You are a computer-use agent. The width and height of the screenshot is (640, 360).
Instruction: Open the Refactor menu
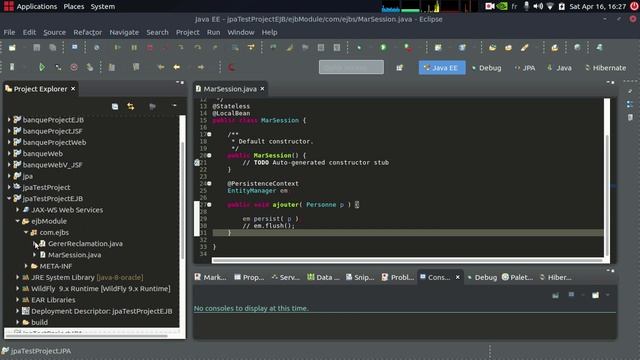point(87,32)
